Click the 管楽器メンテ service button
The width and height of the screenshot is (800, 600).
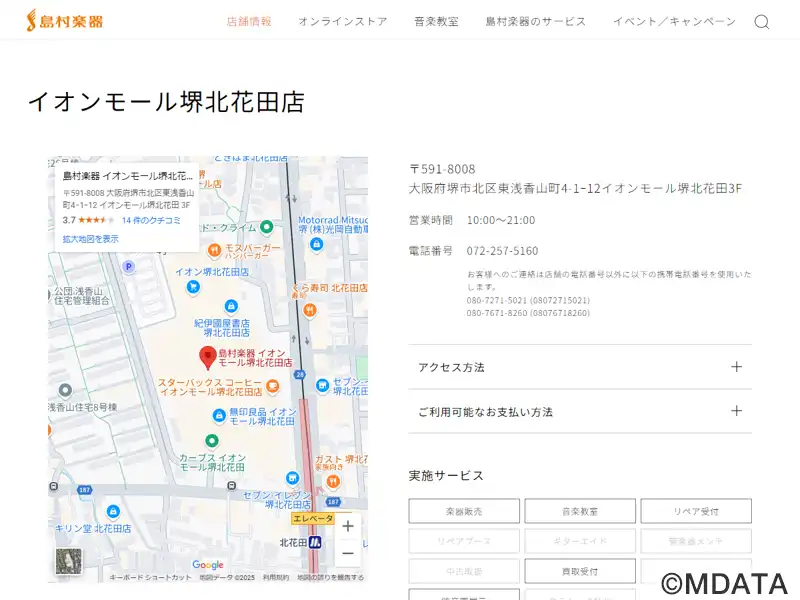tap(696, 541)
